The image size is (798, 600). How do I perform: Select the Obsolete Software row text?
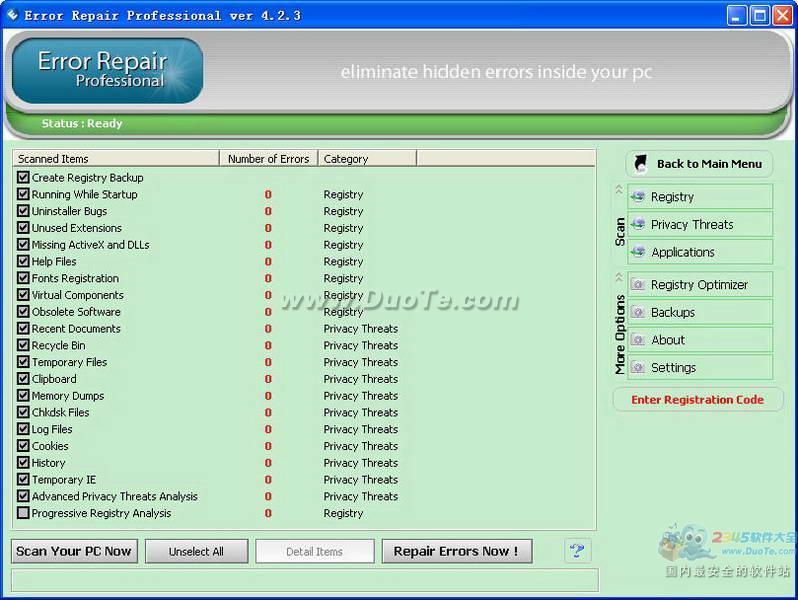(x=76, y=311)
